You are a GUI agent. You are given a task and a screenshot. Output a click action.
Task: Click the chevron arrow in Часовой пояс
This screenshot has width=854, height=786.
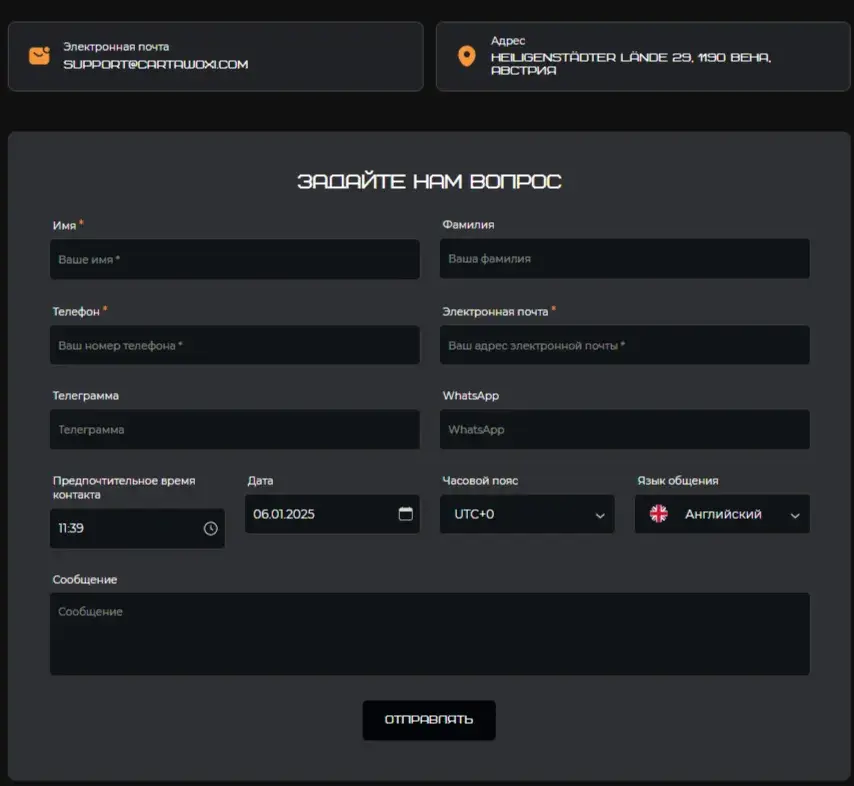pyautogui.click(x=600, y=515)
